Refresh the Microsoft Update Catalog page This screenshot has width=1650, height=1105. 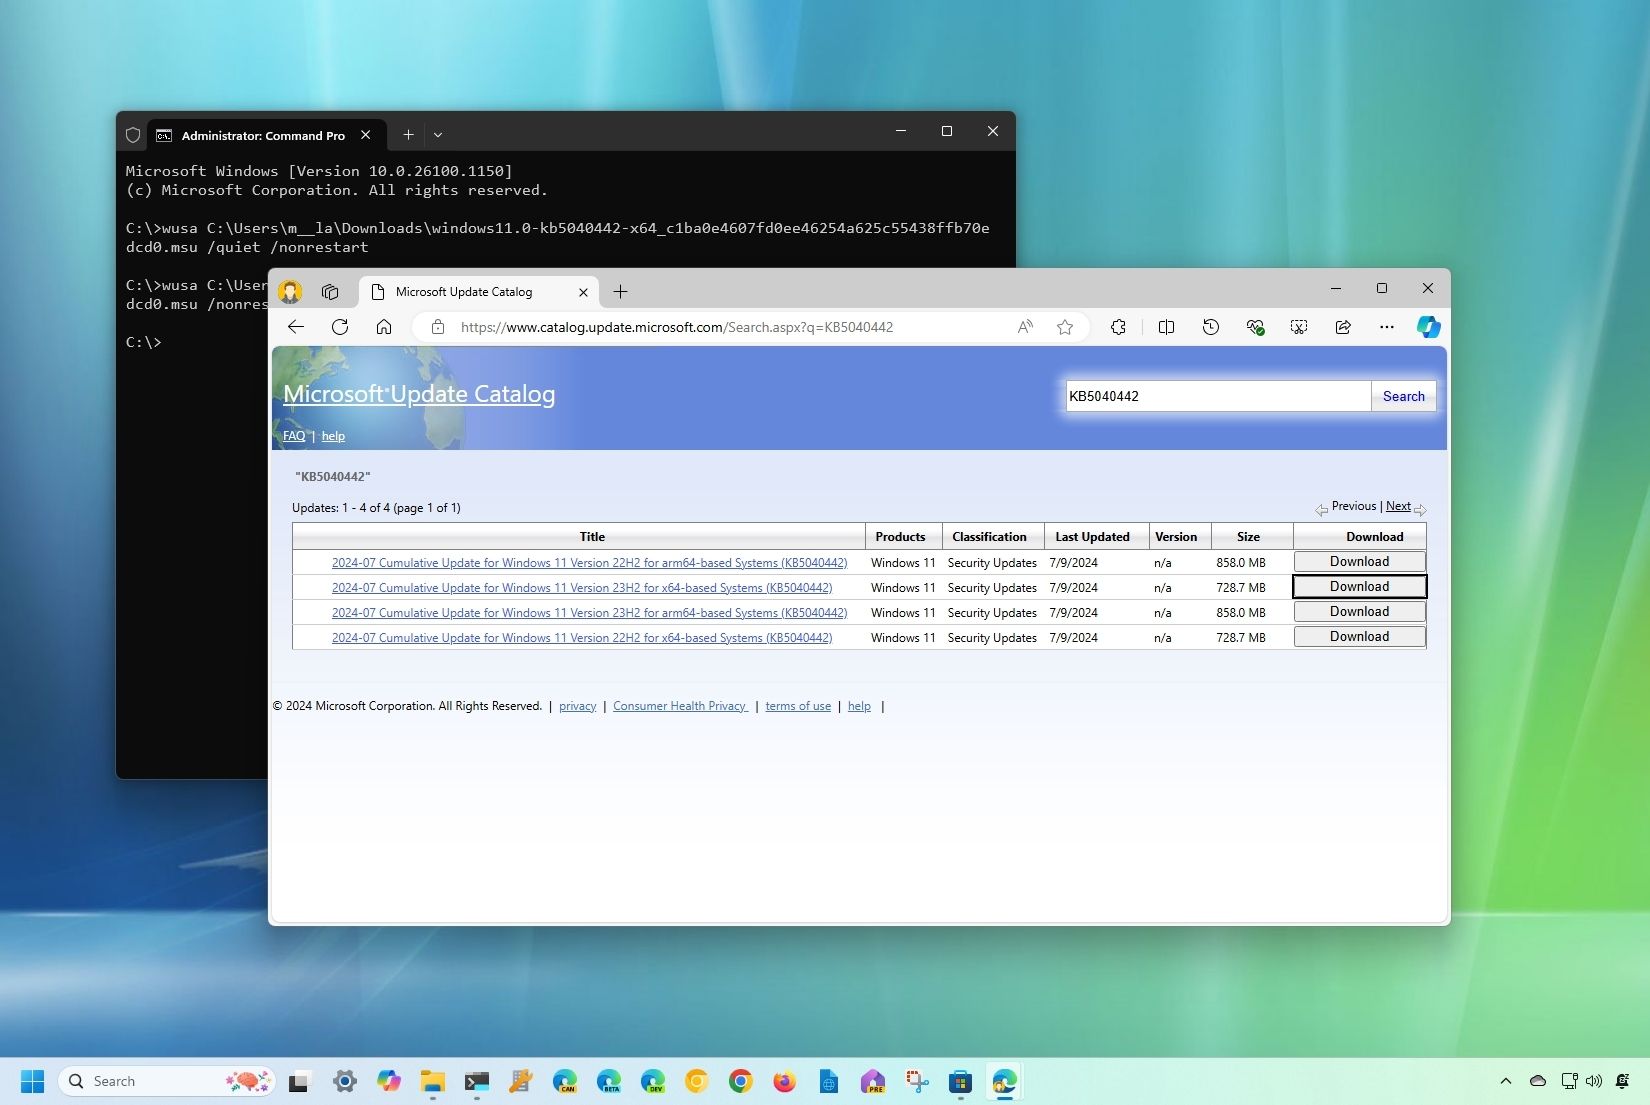coord(340,327)
